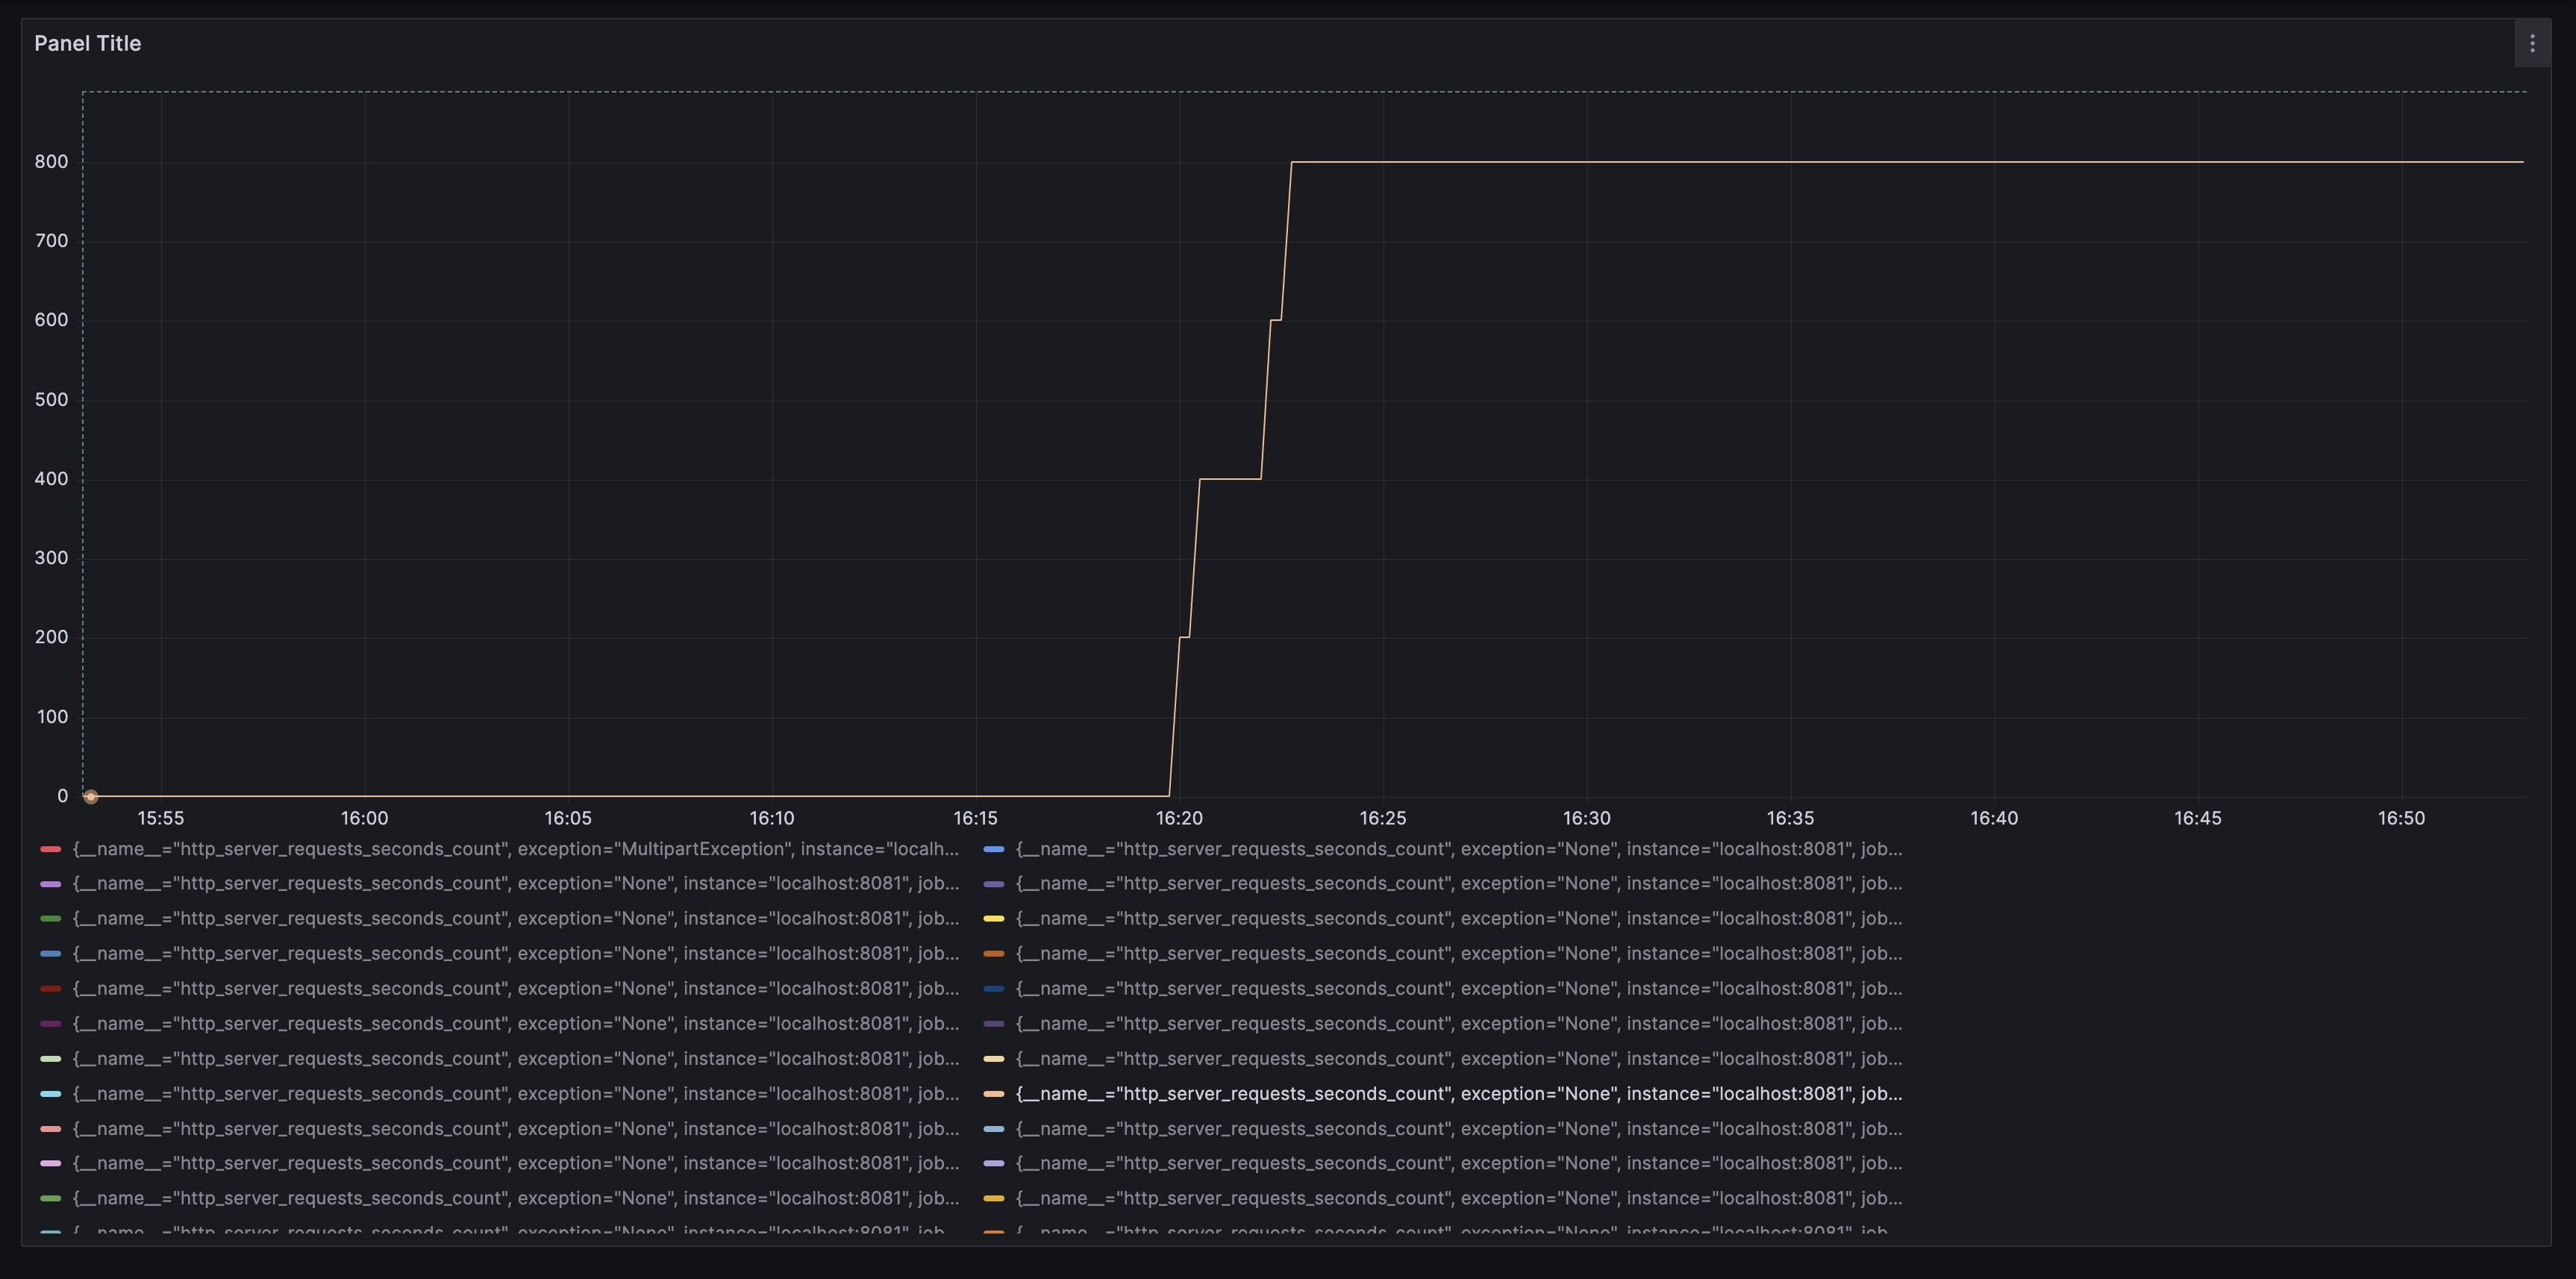Click the 800 value on Y axis
The image size is (2576, 1279).
(x=51, y=161)
